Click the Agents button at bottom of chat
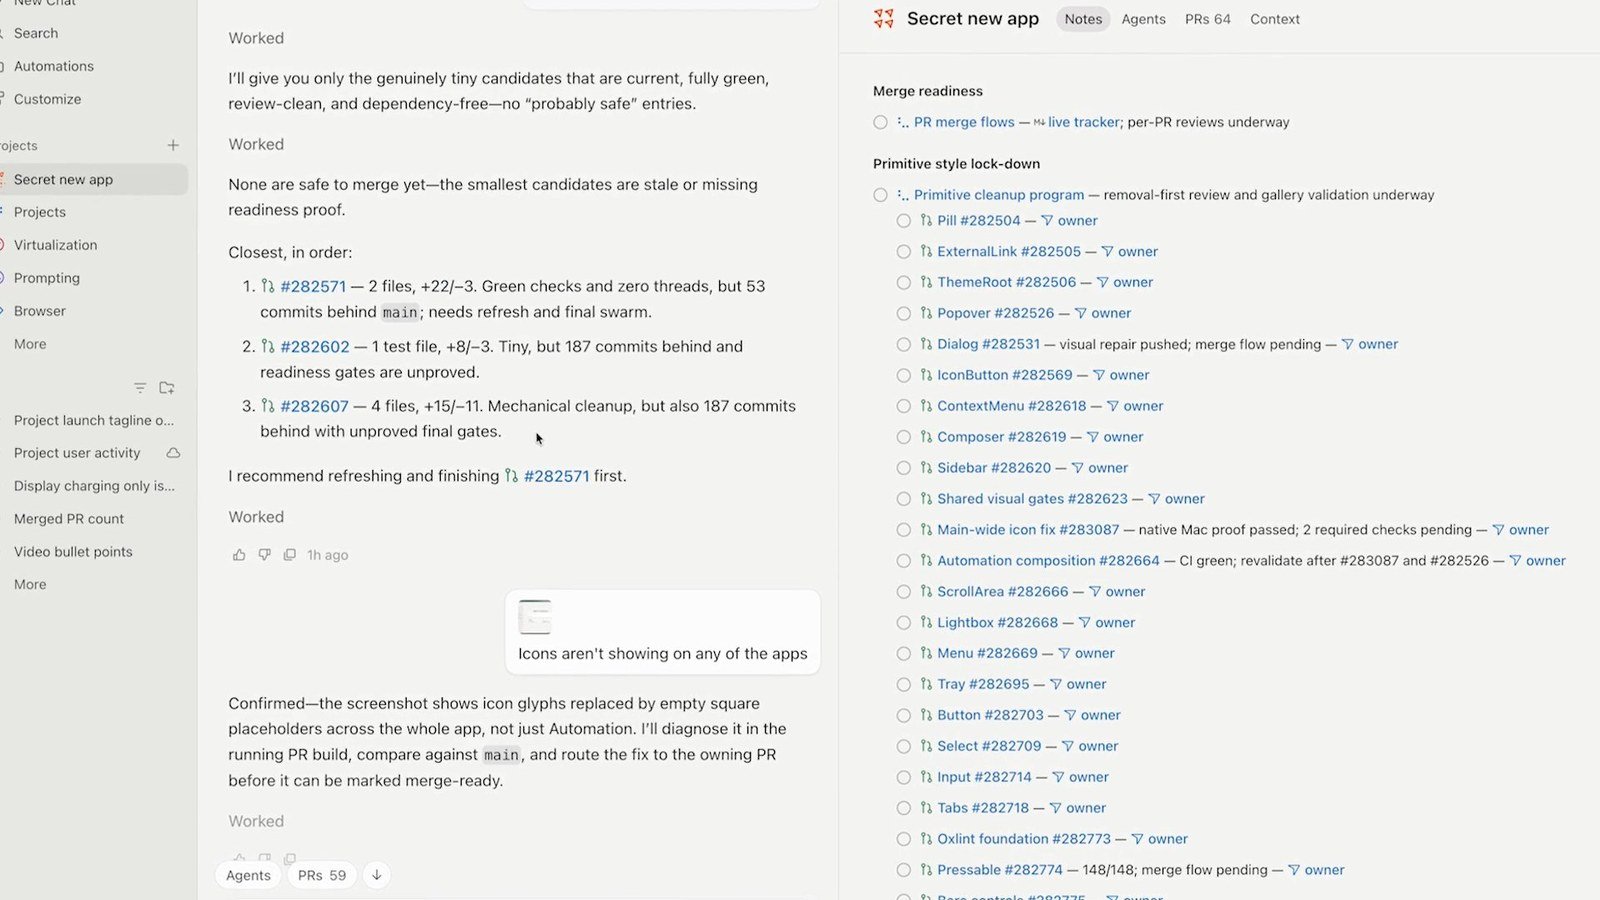The height and width of the screenshot is (900, 1600). point(248,875)
